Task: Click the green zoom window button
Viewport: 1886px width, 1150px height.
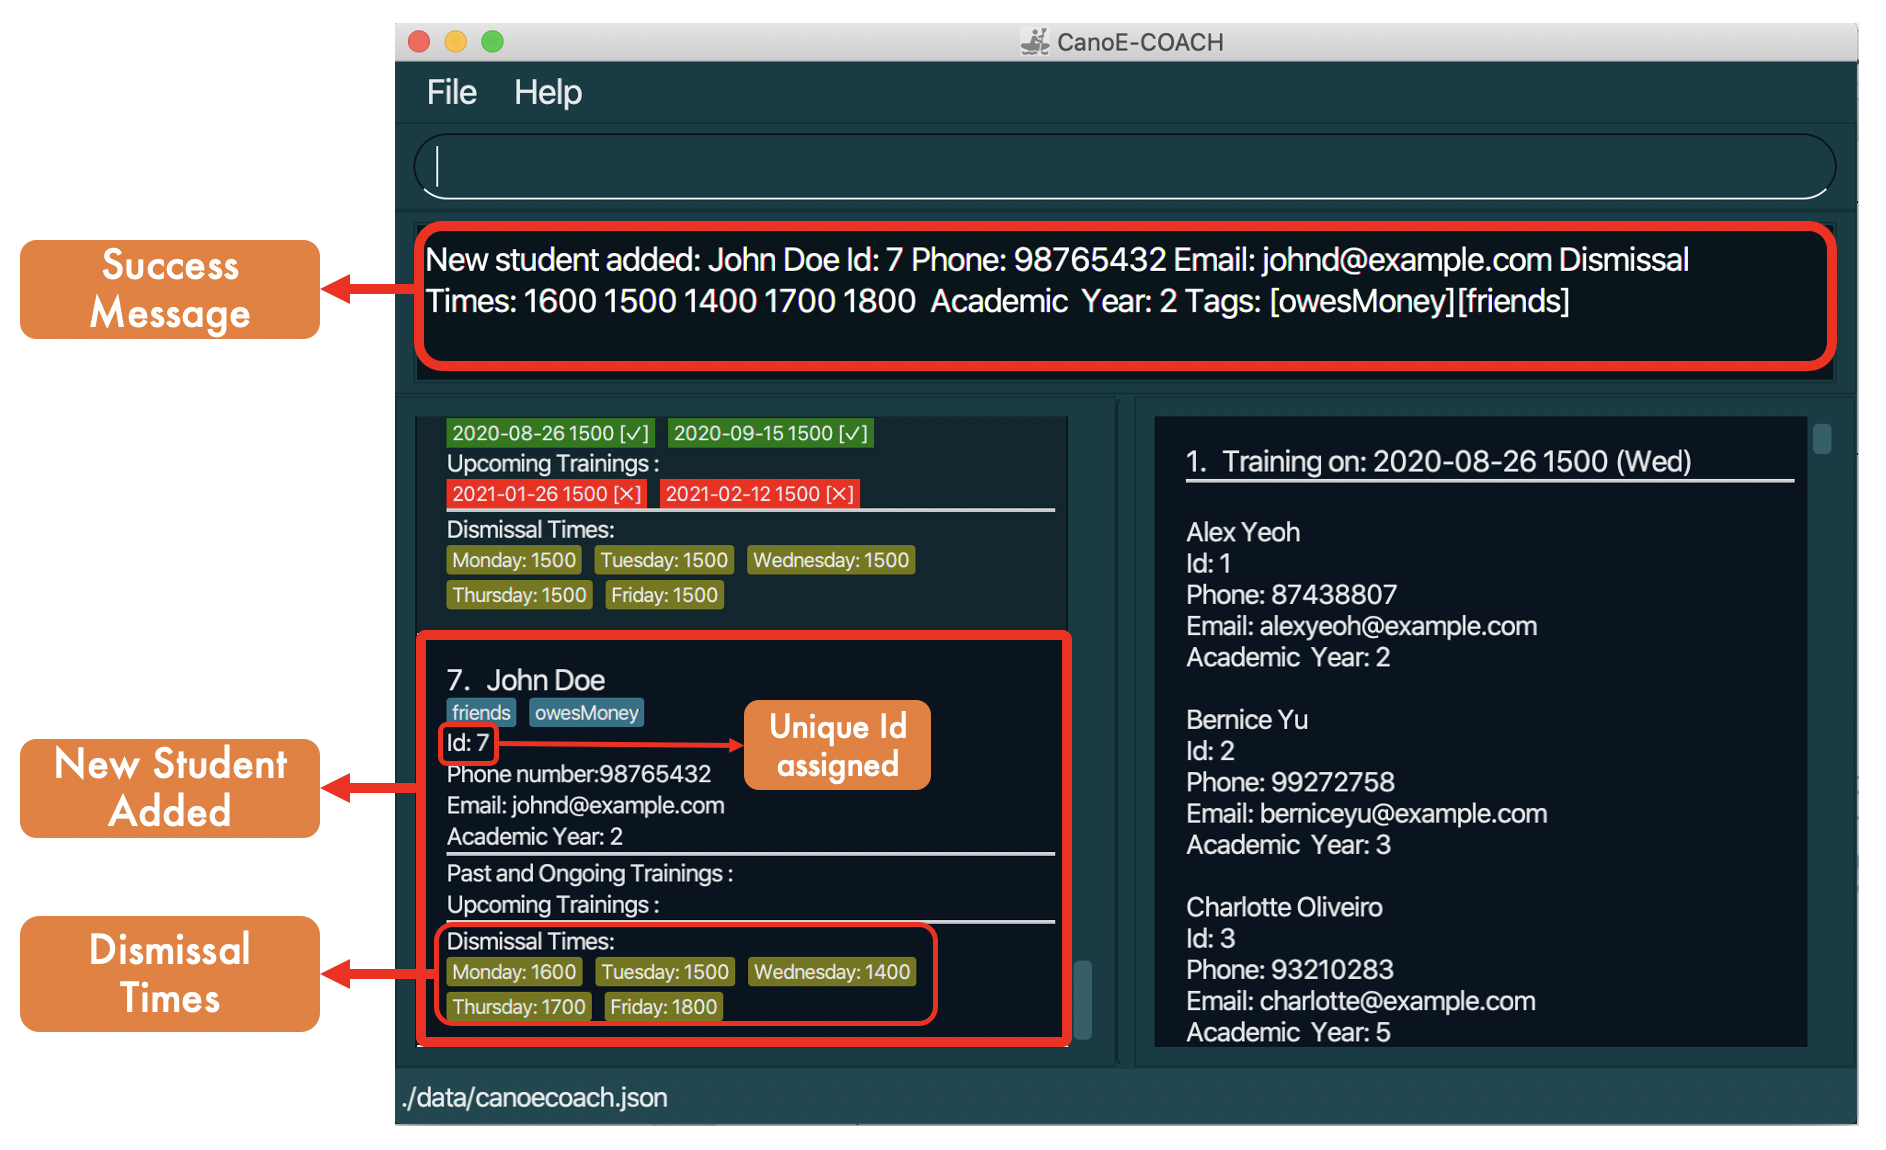Action: pyautogui.click(x=492, y=41)
